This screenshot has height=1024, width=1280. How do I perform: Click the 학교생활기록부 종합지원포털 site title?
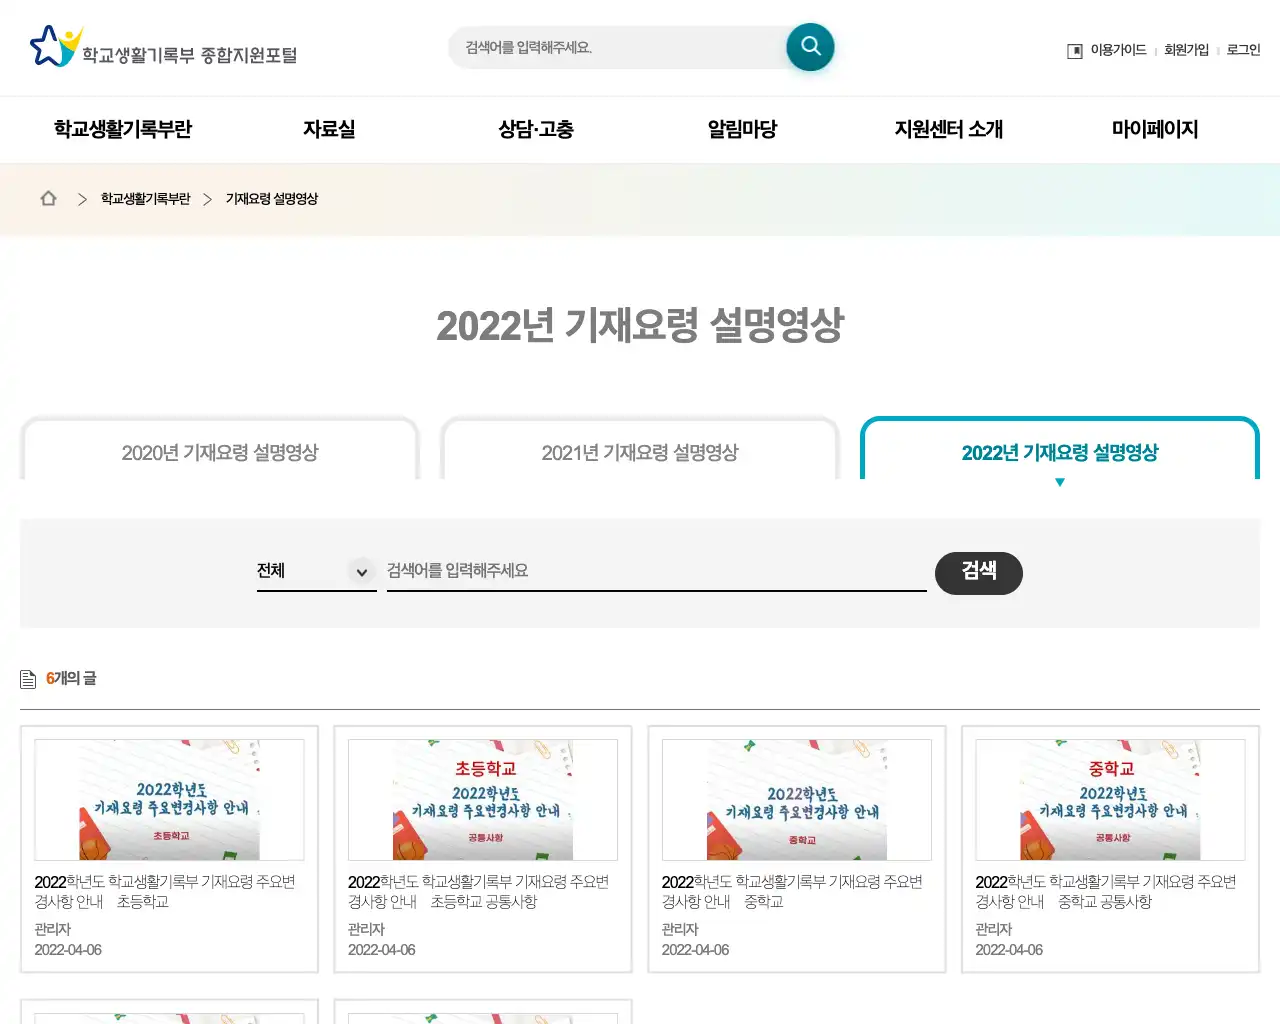coord(189,55)
